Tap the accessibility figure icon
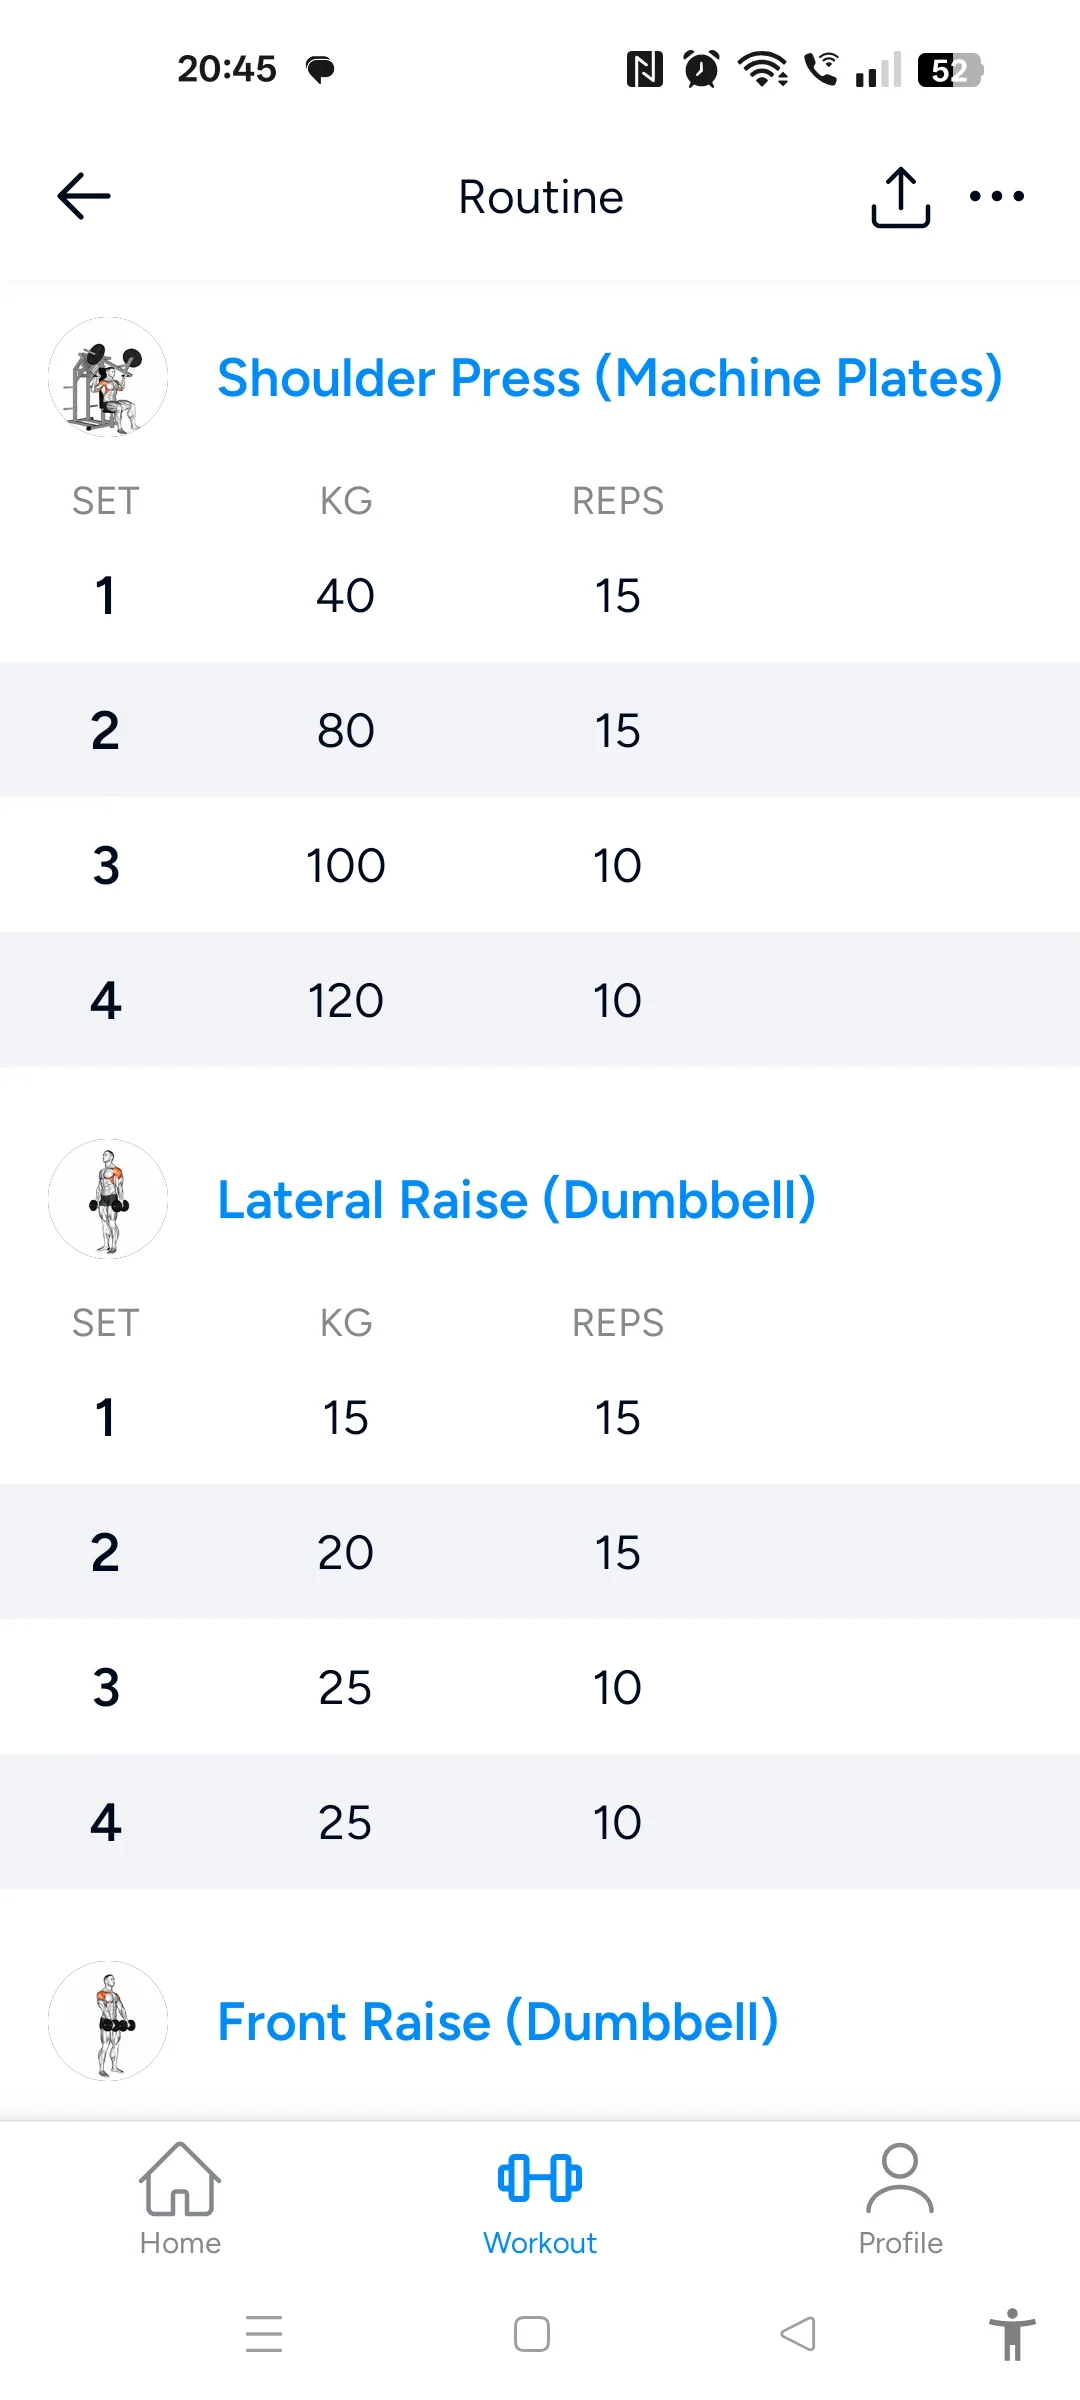The width and height of the screenshot is (1080, 2400). tap(1012, 2334)
